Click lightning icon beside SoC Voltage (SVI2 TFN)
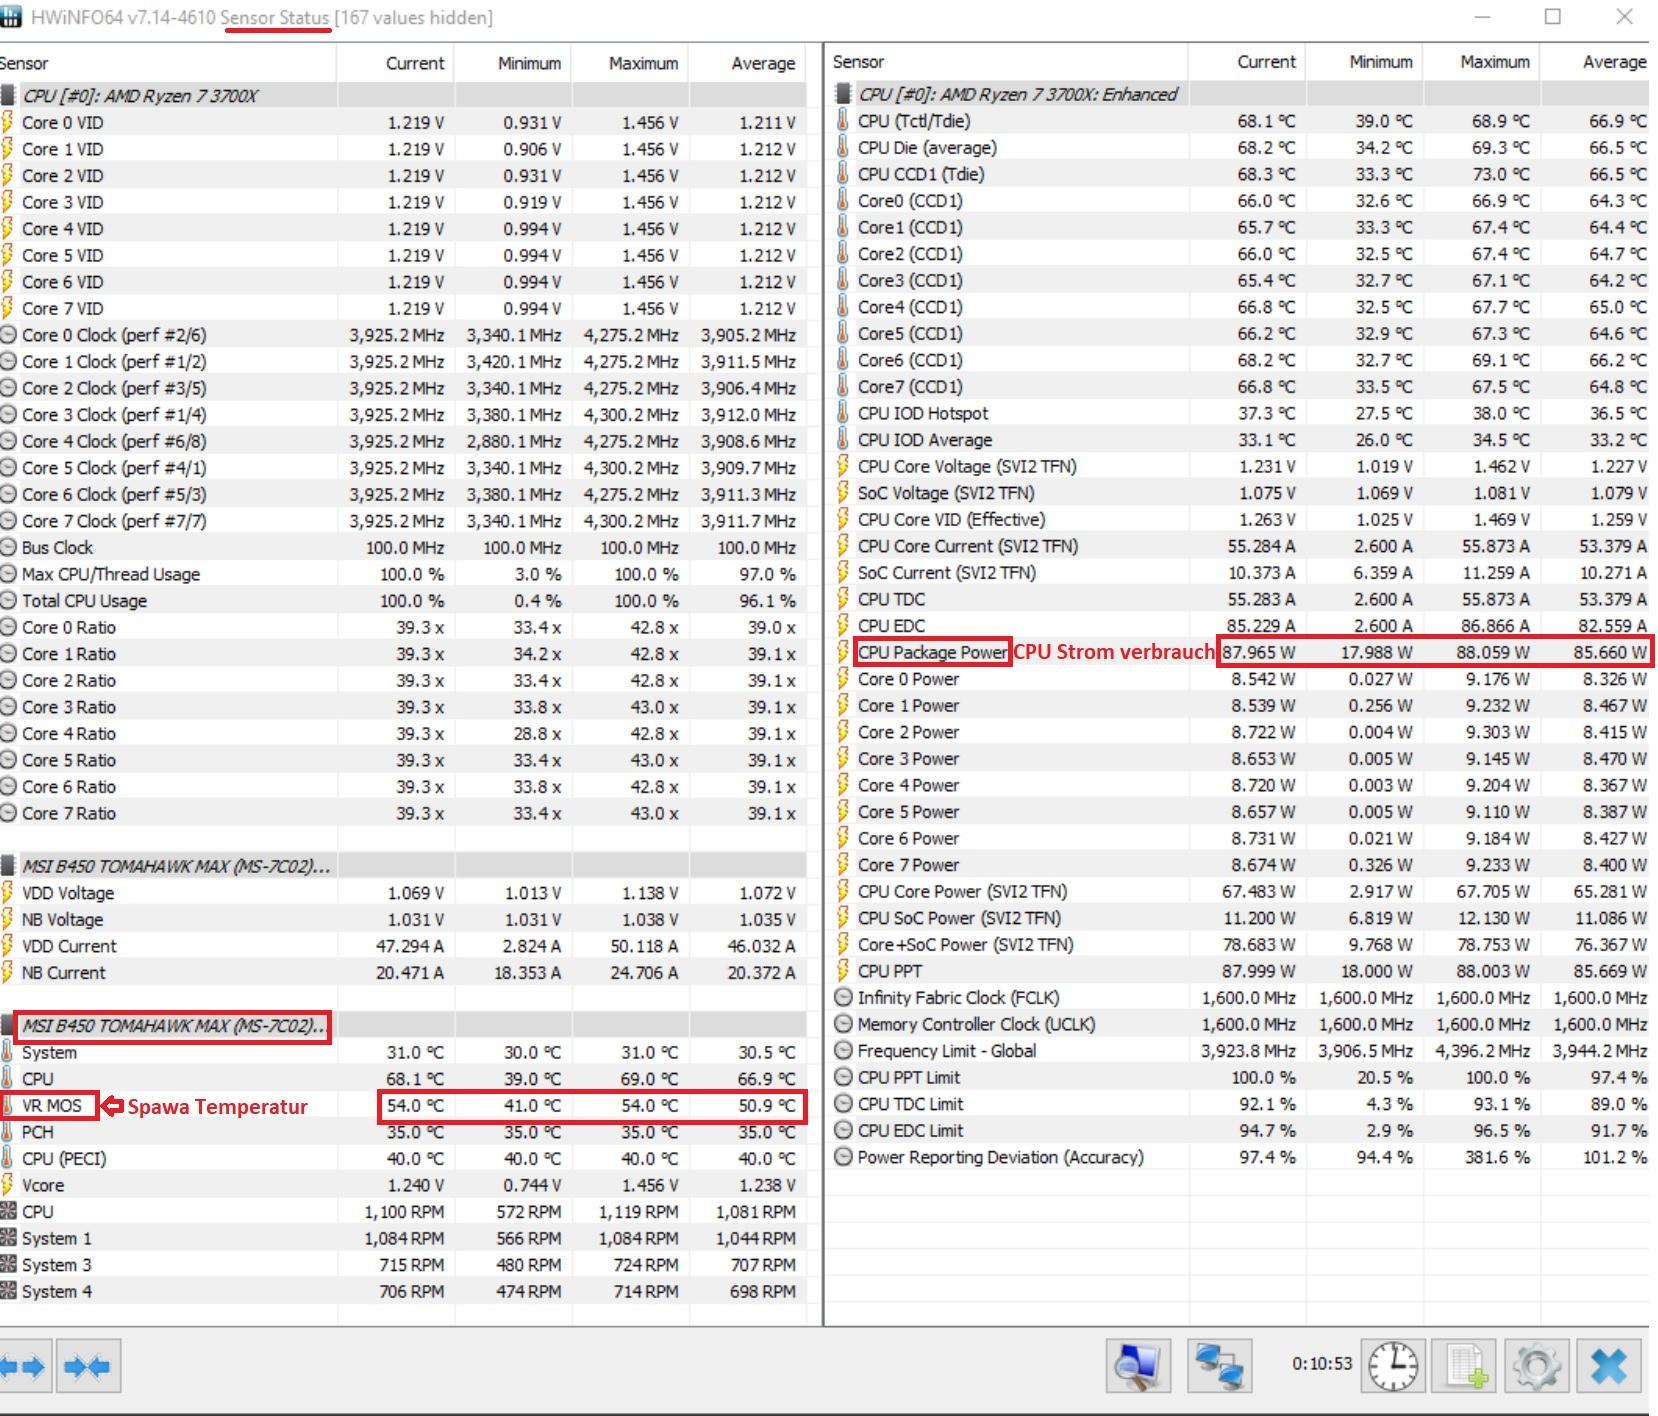Image resolution: width=1658 pixels, height=1416 pixels. point(842,492)
